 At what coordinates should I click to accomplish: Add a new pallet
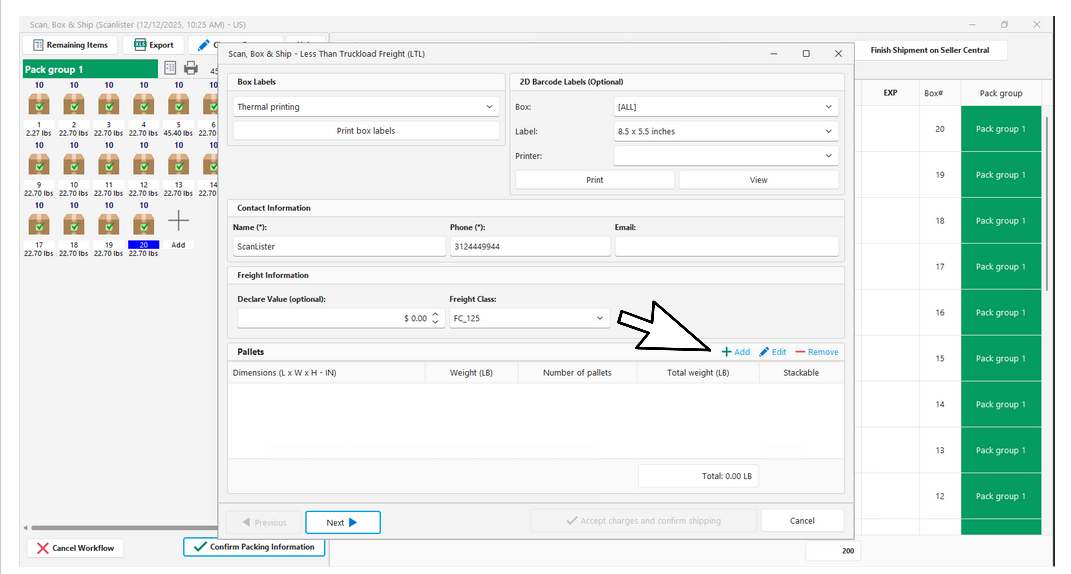pyautogui.click(x=735, y=352)
